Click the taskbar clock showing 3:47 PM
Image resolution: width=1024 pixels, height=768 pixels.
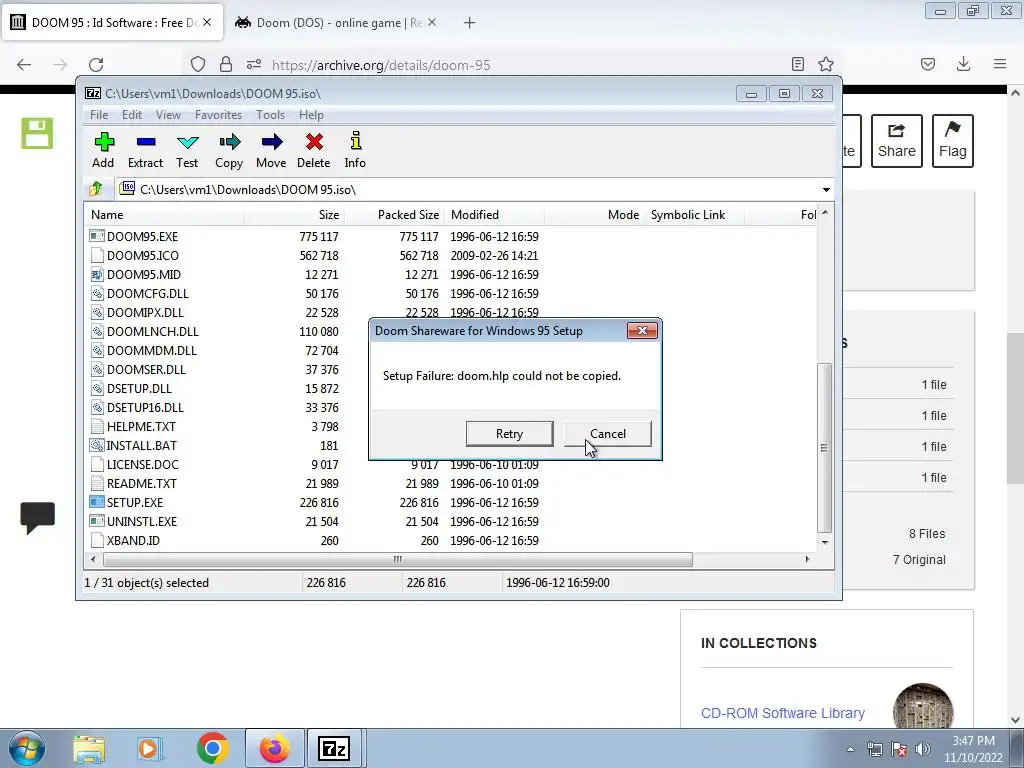(x=973, y=749)
